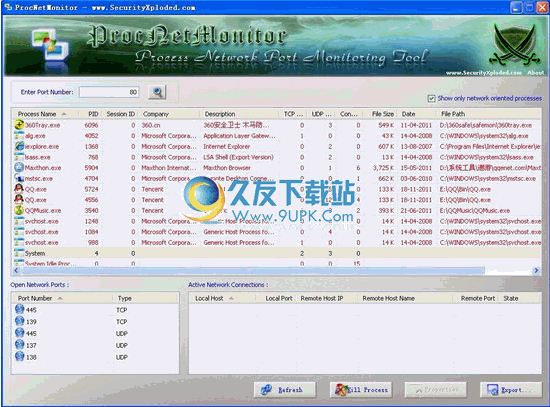Screen dimensions: 550x407
Task: Click the globe icon for port 138
Action: coord(20,356)
